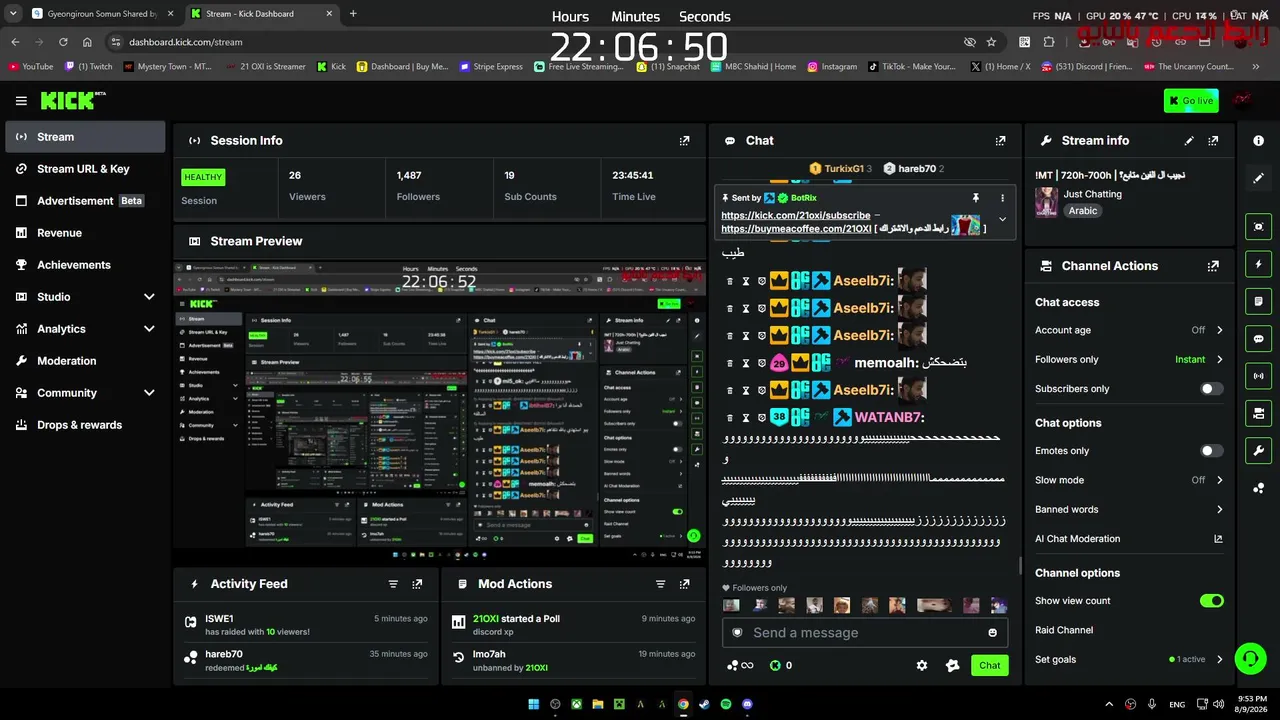Open Spotify from the taskbar

(726, 704)
